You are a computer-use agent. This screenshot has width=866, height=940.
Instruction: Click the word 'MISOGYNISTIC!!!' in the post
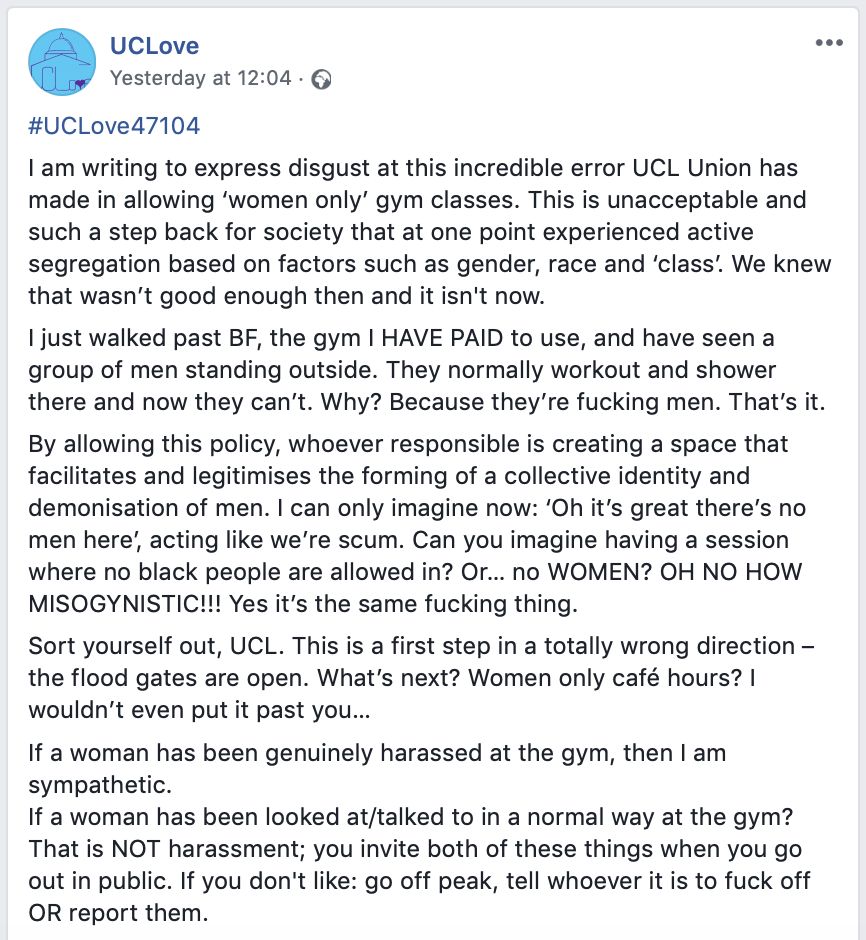point(125,604)
